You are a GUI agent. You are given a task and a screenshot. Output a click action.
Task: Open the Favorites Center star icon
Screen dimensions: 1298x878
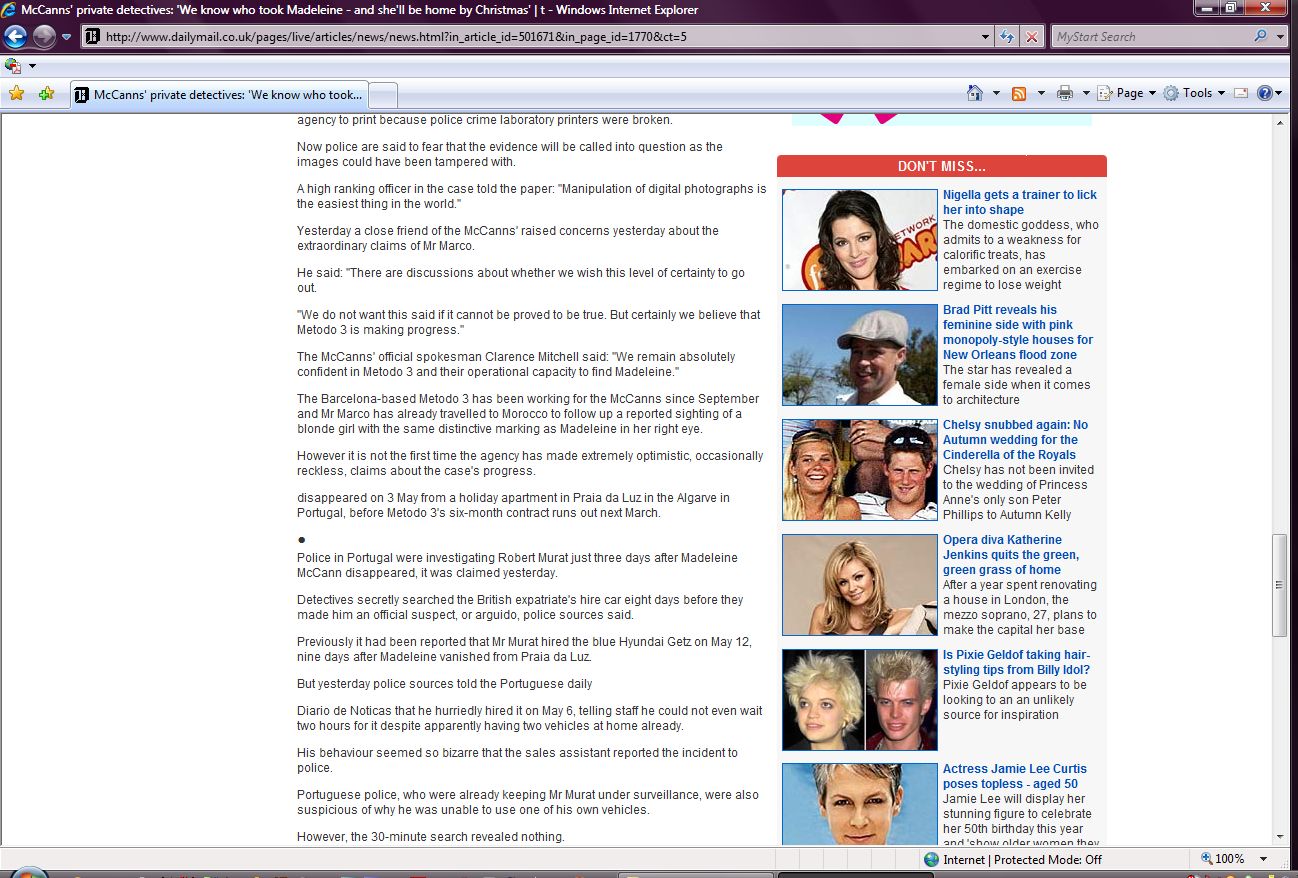coord(16,94)
